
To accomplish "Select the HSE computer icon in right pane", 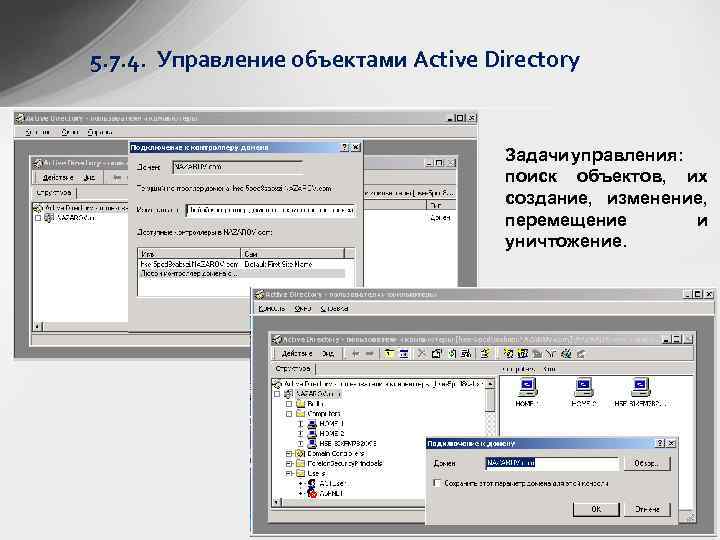I will 641,387.
